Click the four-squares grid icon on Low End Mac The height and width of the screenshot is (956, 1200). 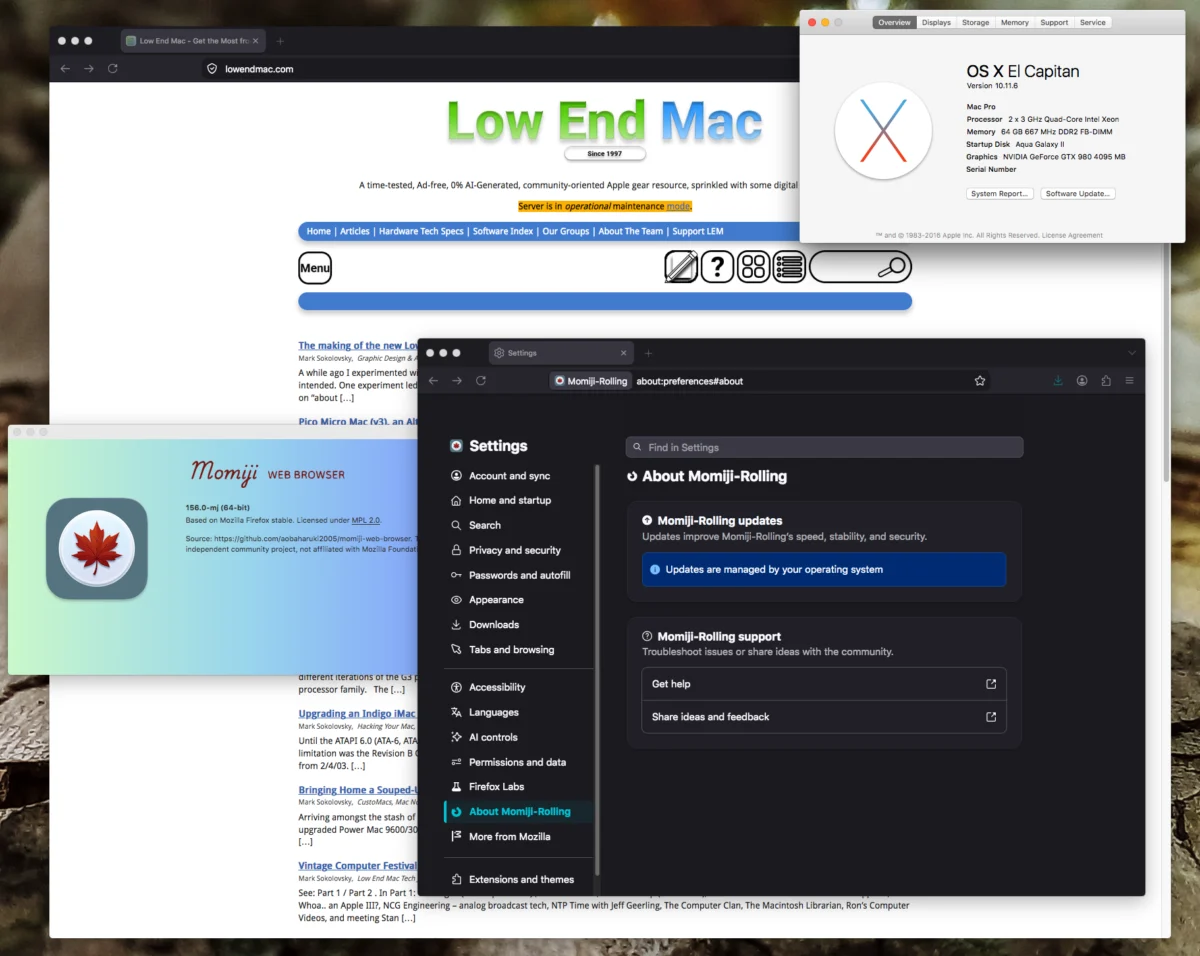pyautogui.click(x=753, y=267)
